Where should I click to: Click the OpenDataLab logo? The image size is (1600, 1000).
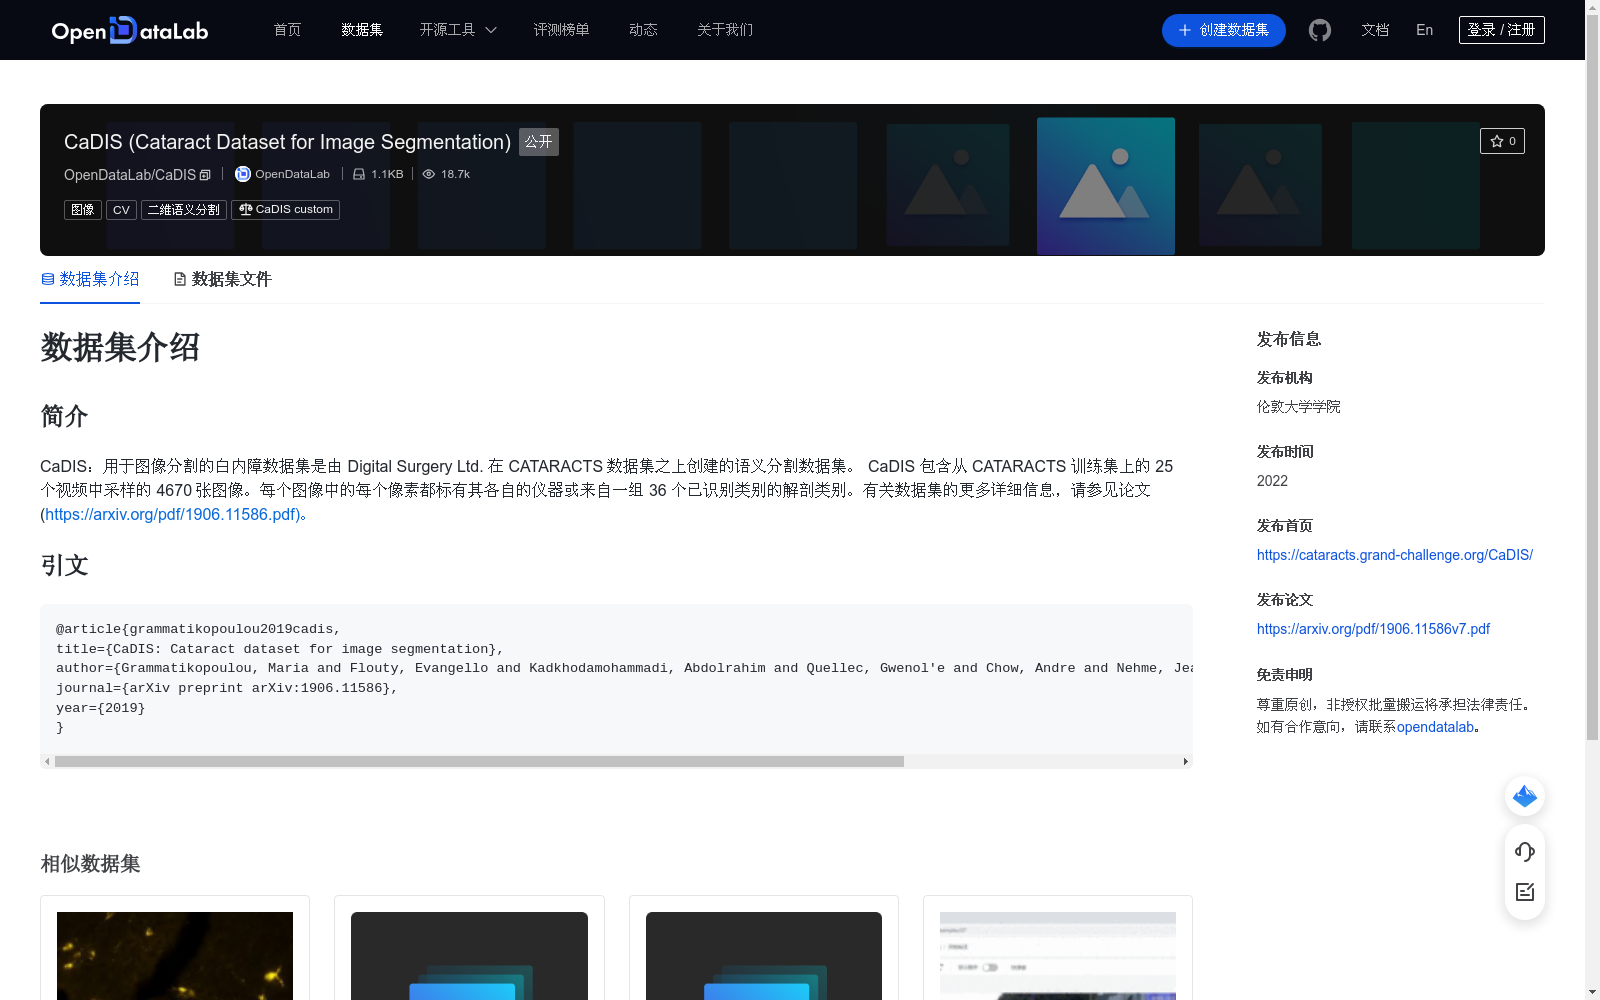129,30
